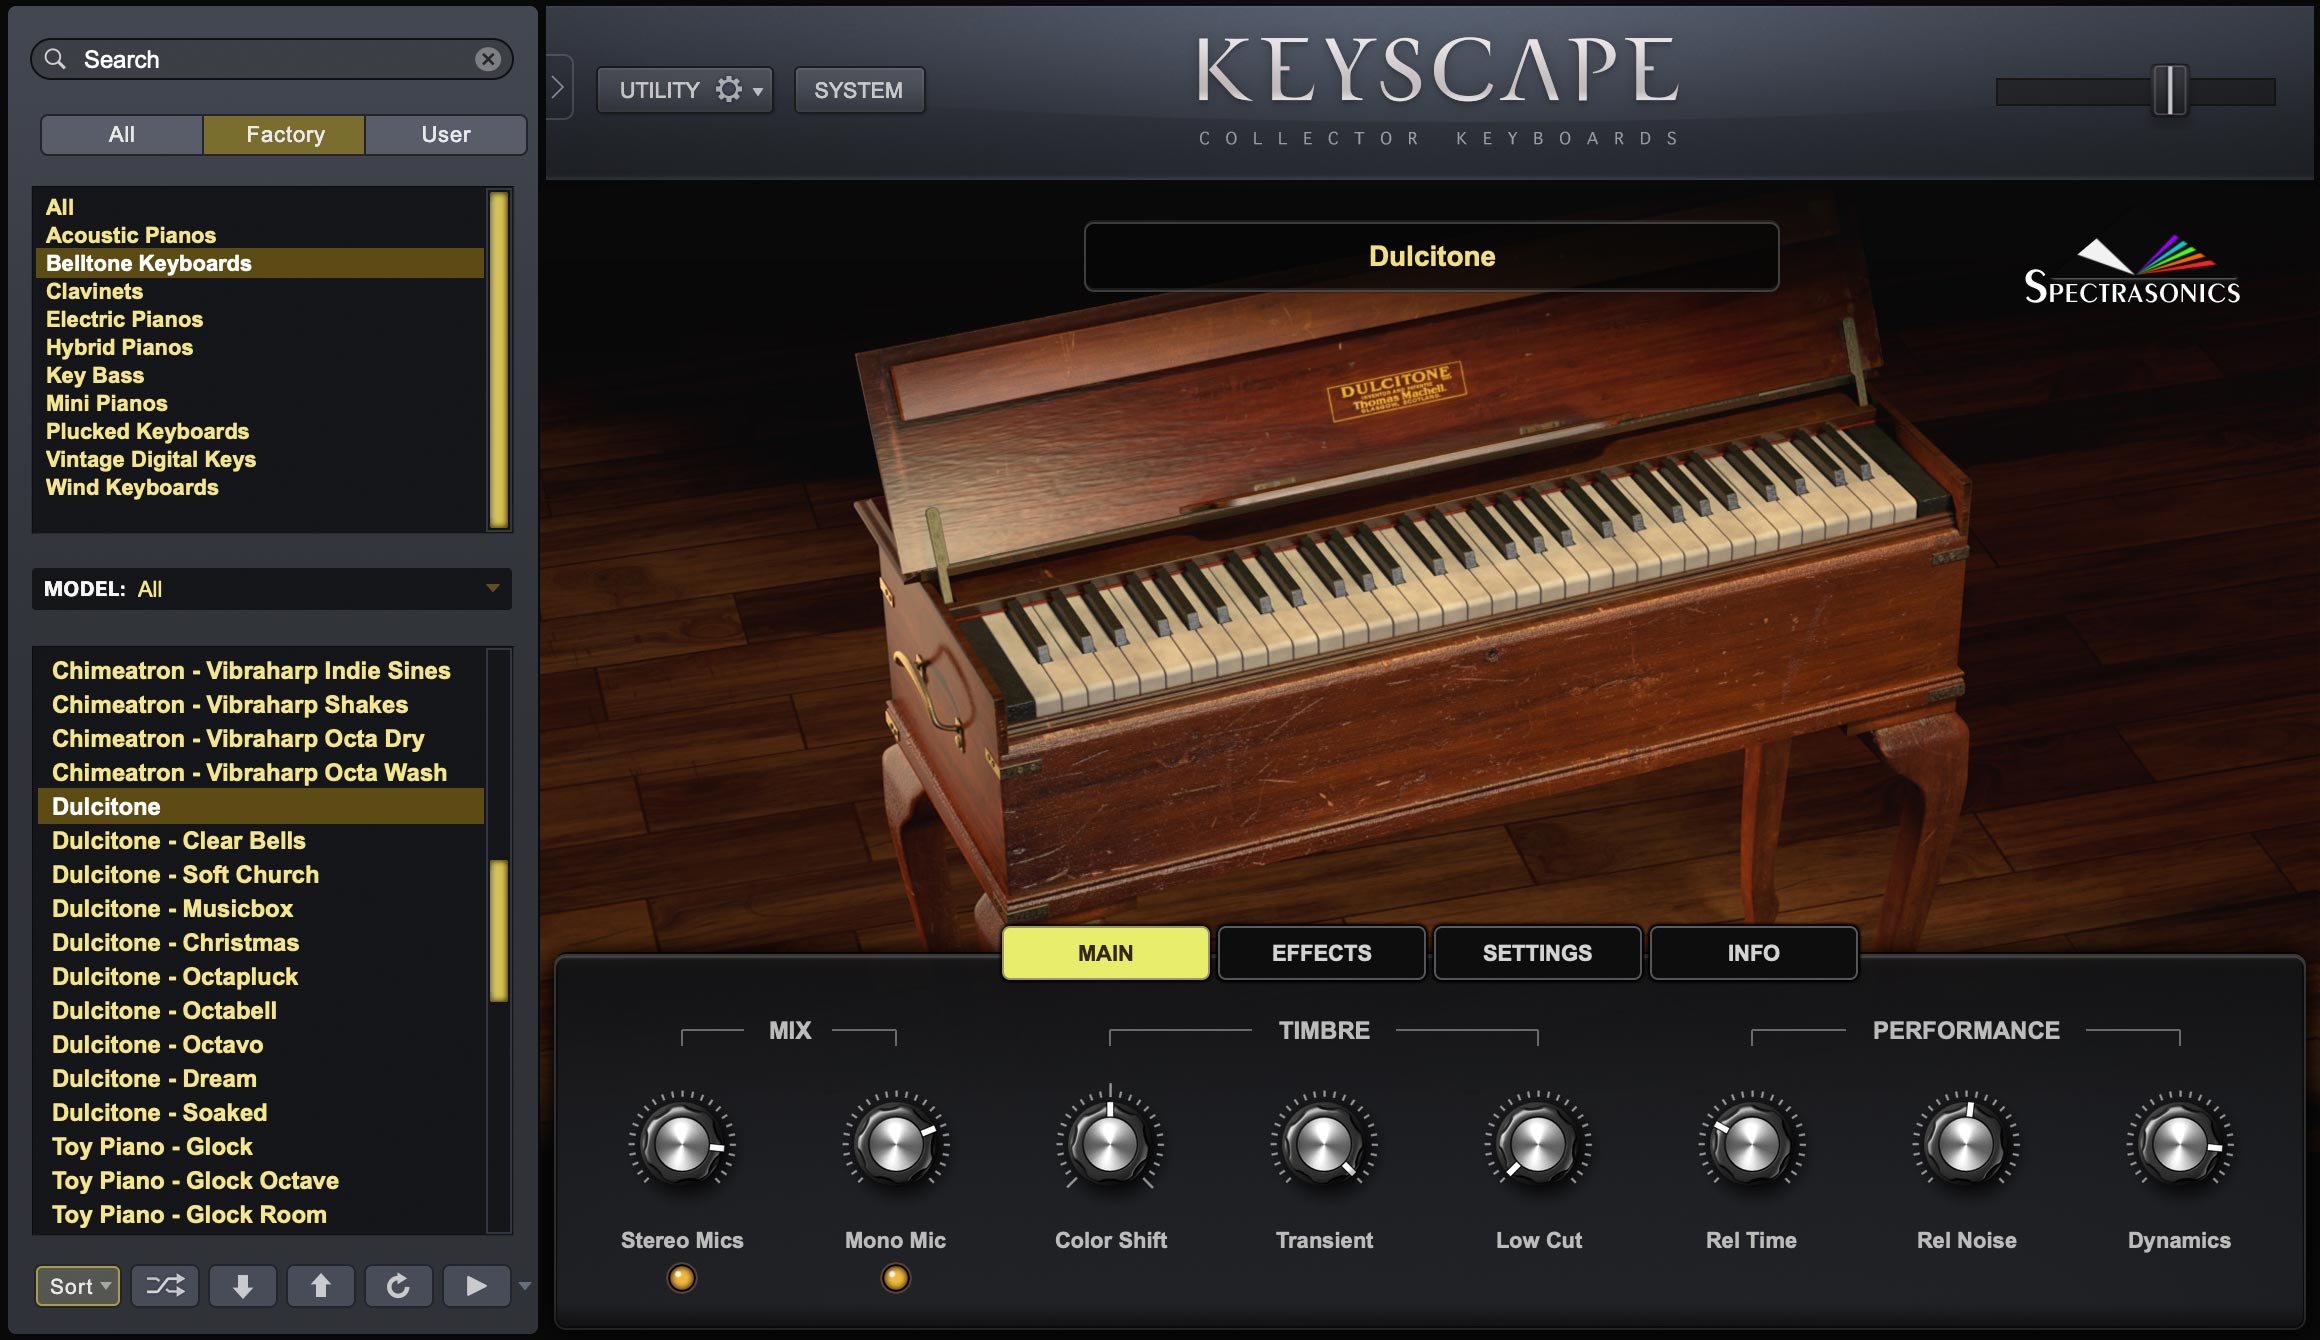Select the All category
Screen dimensions: 2320x1340
point(260,207)
